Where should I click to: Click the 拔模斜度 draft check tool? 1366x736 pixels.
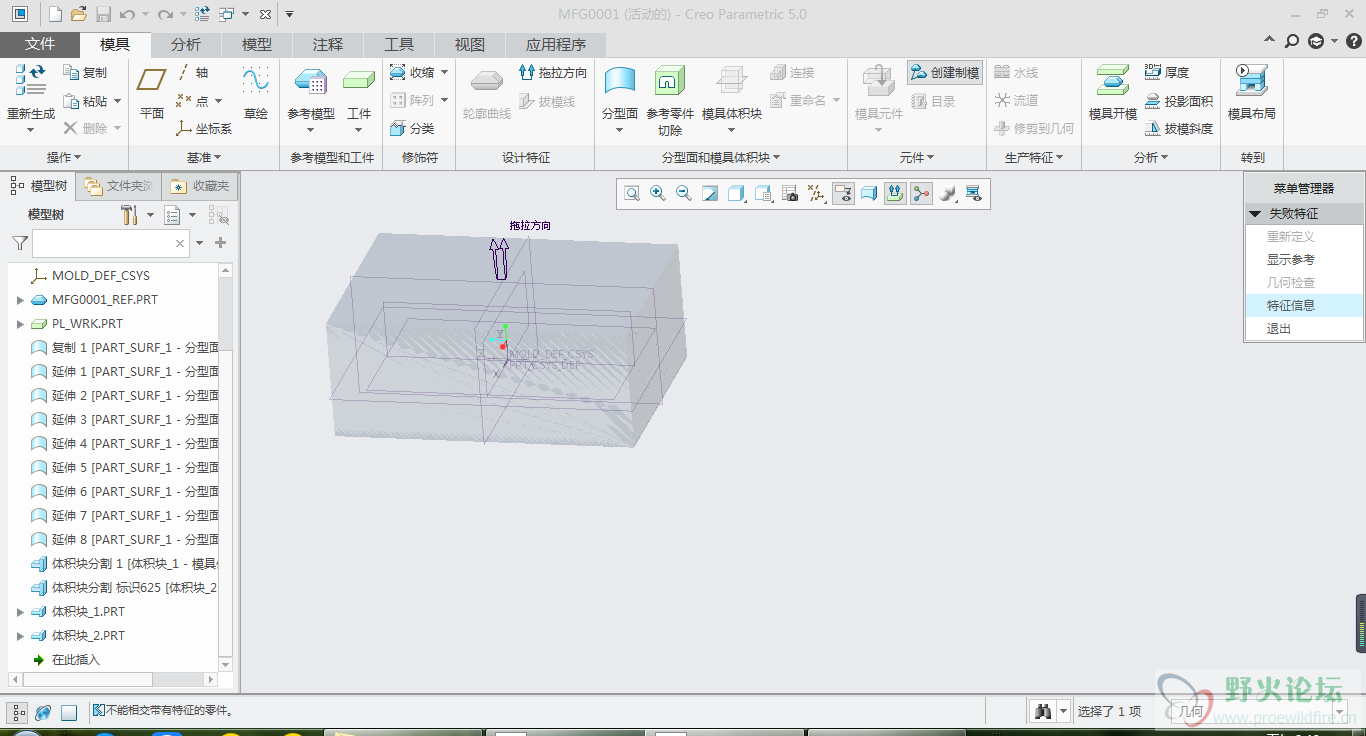1179,129
